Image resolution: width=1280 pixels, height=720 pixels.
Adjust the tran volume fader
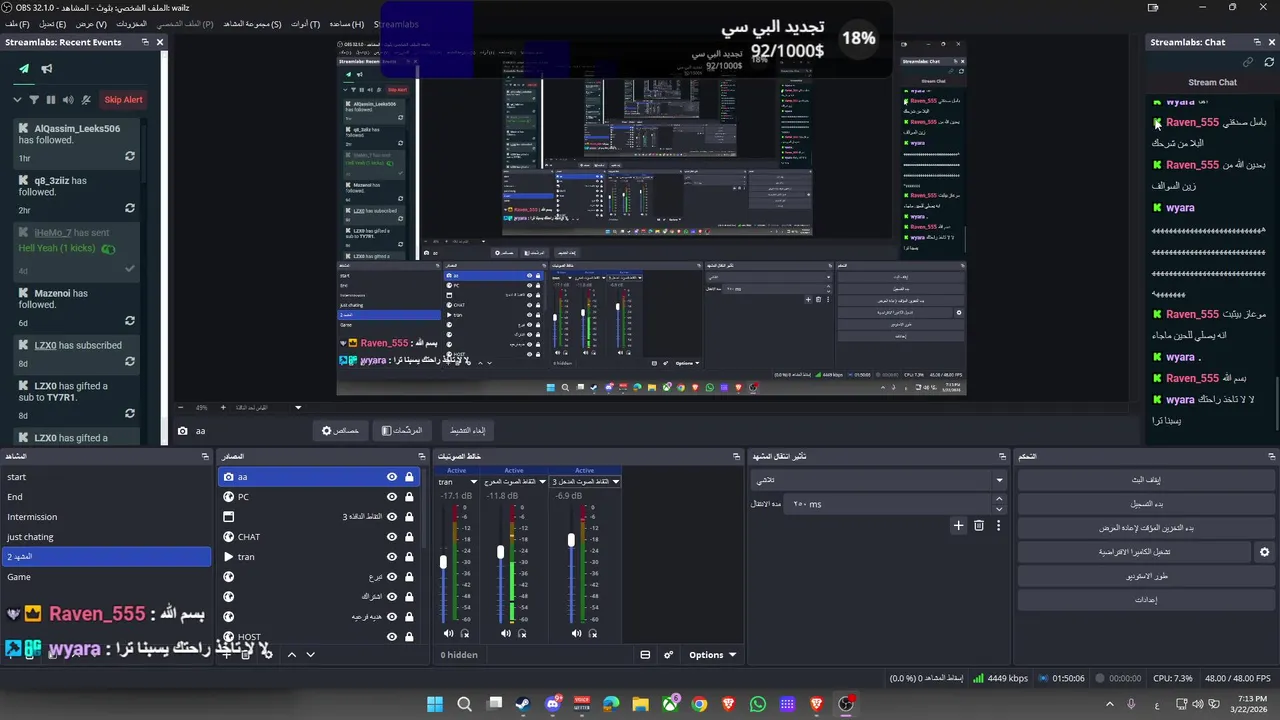[443, 562]
